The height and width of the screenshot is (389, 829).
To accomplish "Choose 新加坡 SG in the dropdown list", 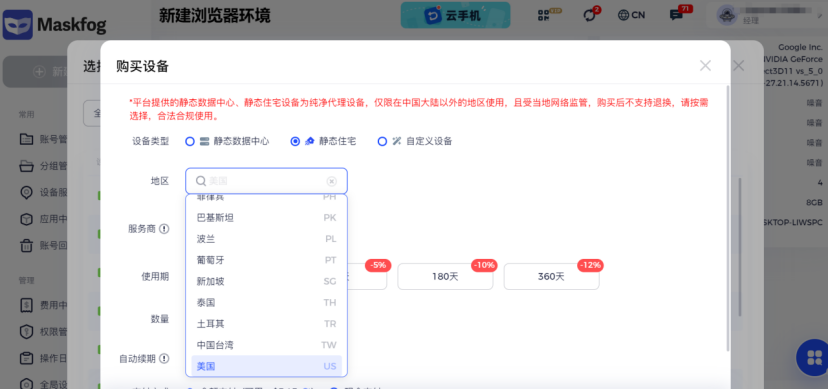I will pyautogui.click(x=266, y=281).
